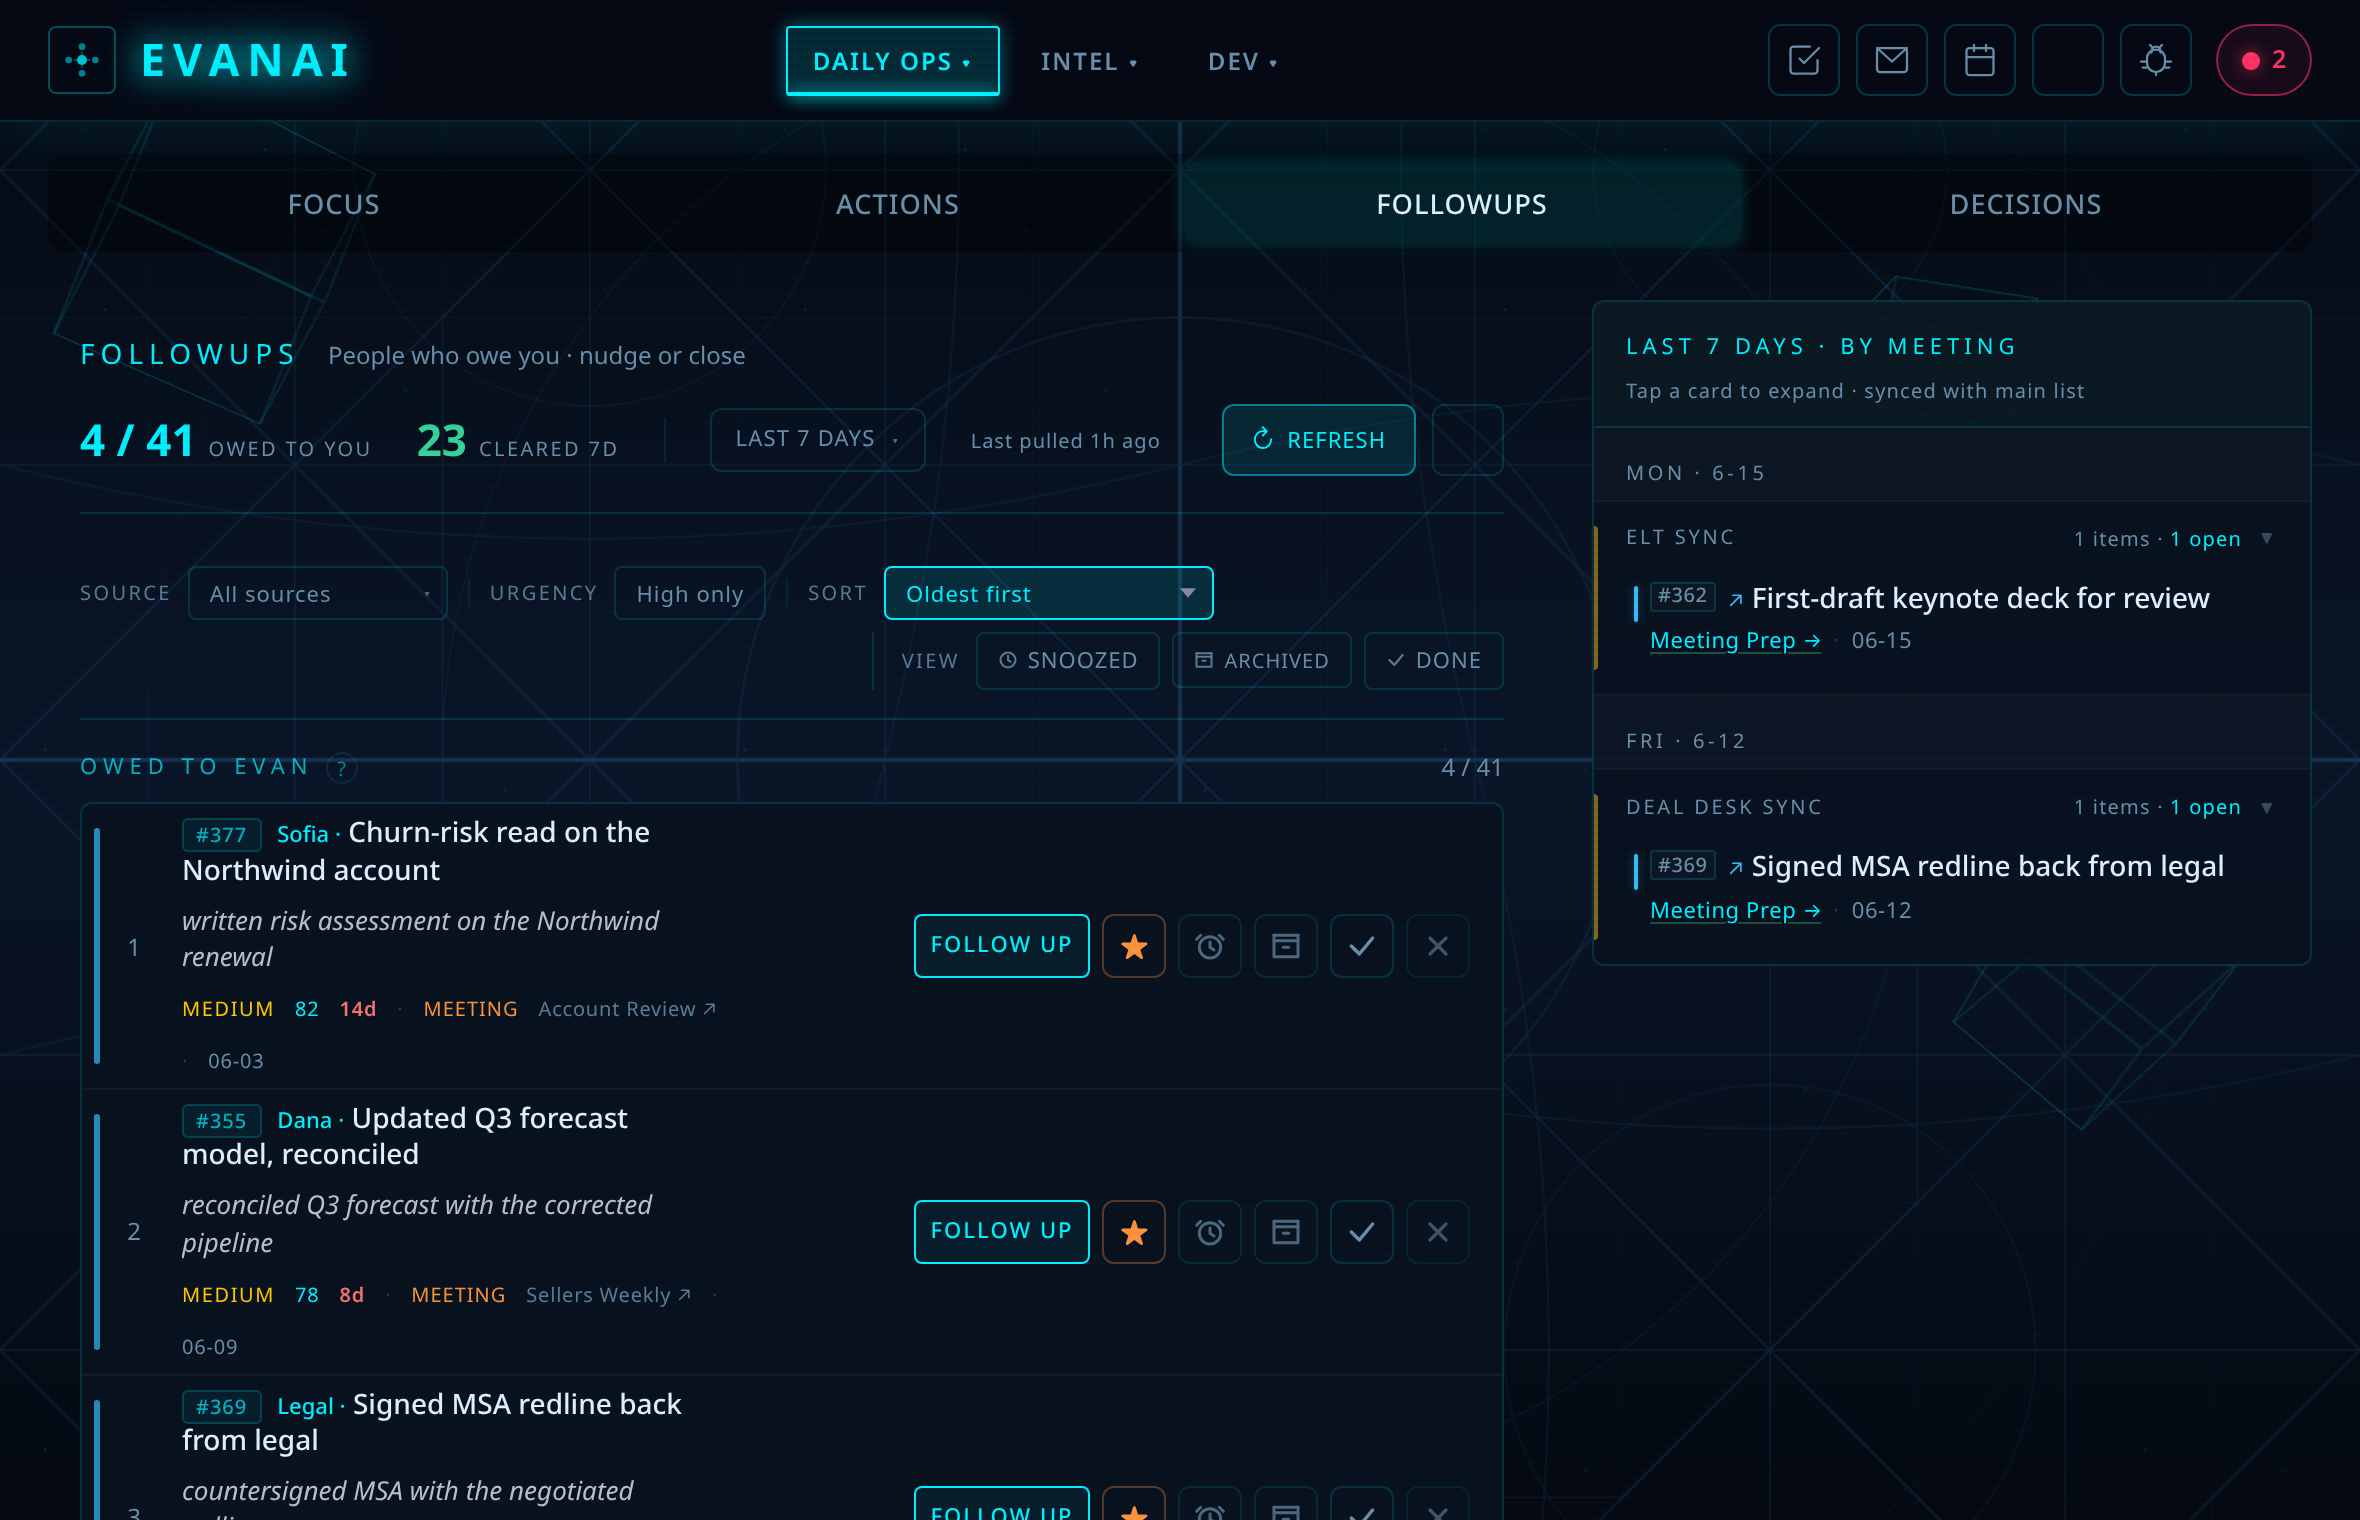Open the Last 7 Days range dropdown
This screenshot has width=2360, height=1520.
point(818,440)
